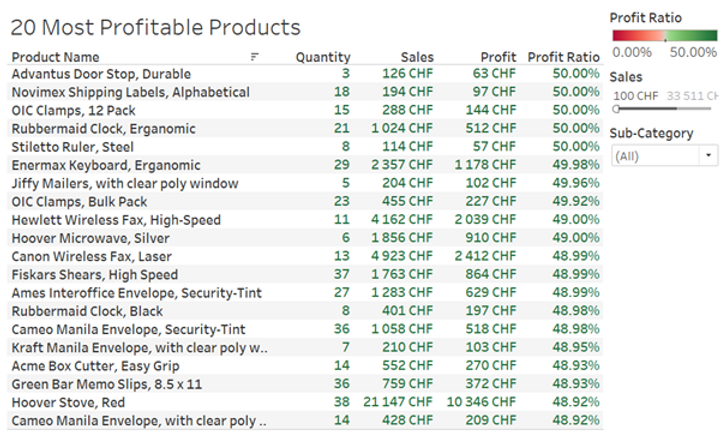Screen dimensions: 726x438
Task: Click the 49.92% profit ratio cell
Action: coord(576,201)
